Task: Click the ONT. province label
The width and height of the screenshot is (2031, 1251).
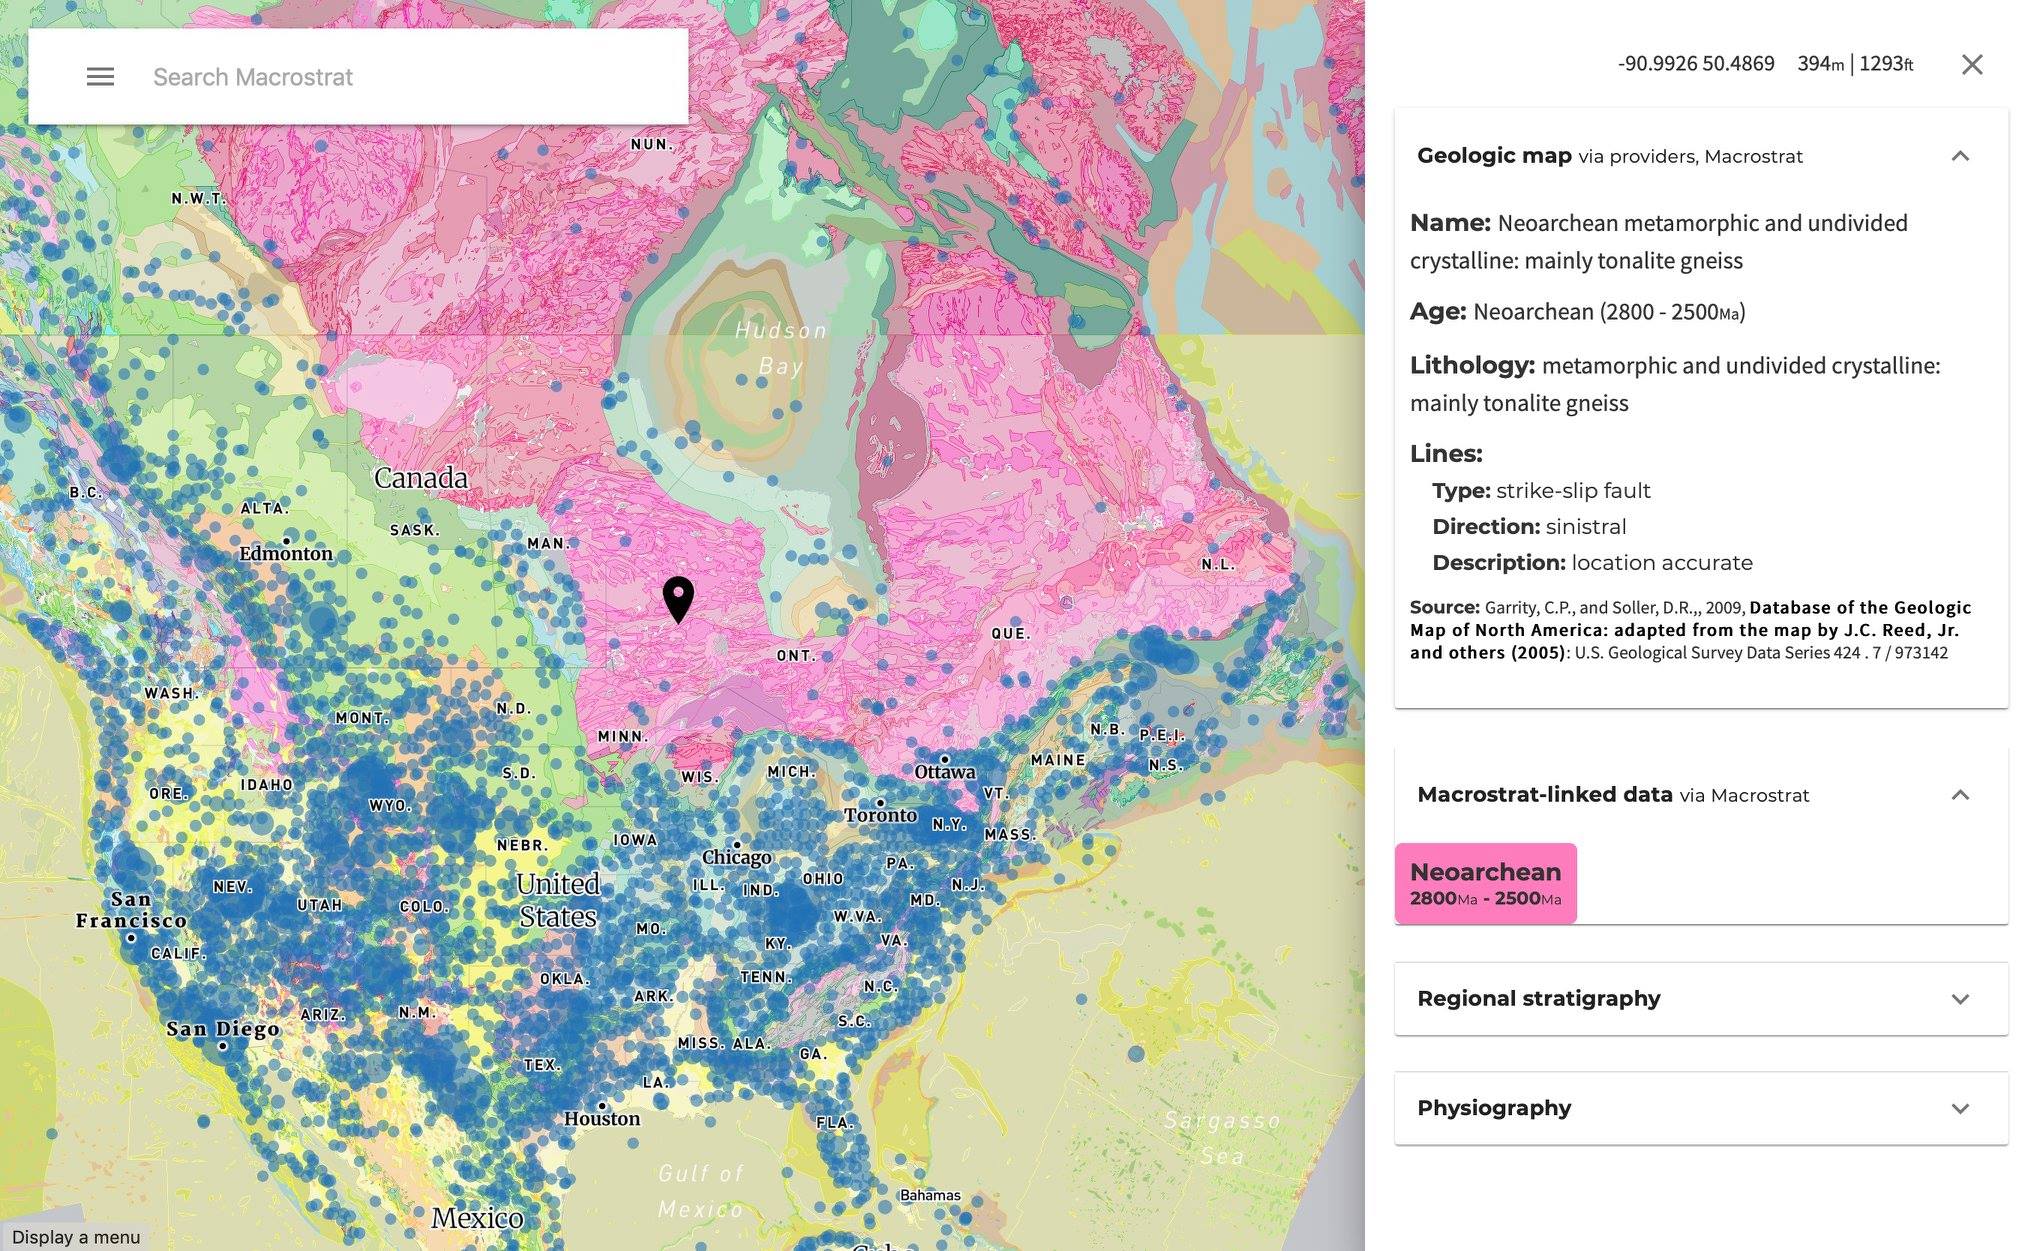Action: click(x=797, y=656)
